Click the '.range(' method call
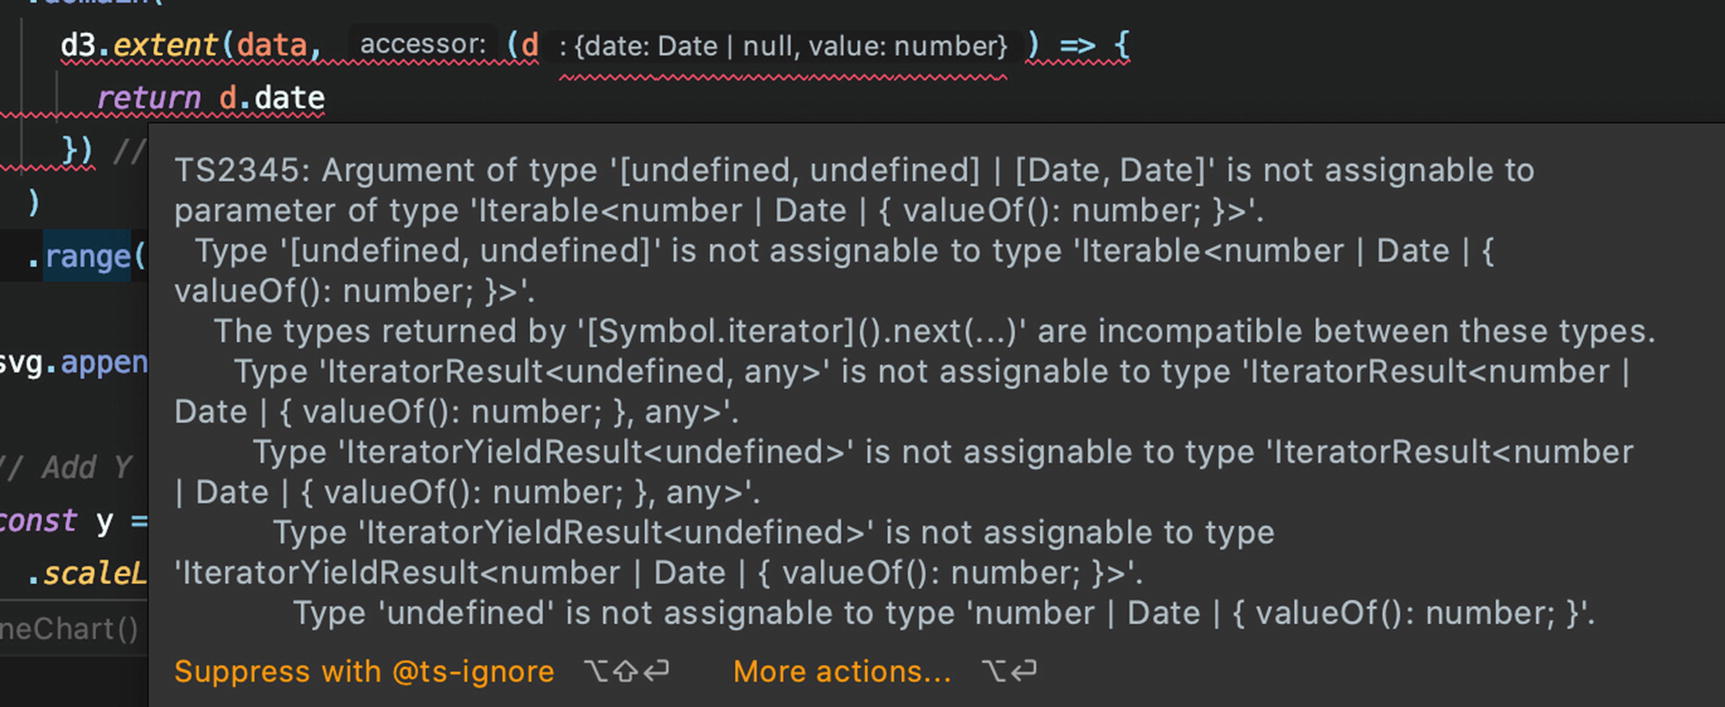 [88, 256]
